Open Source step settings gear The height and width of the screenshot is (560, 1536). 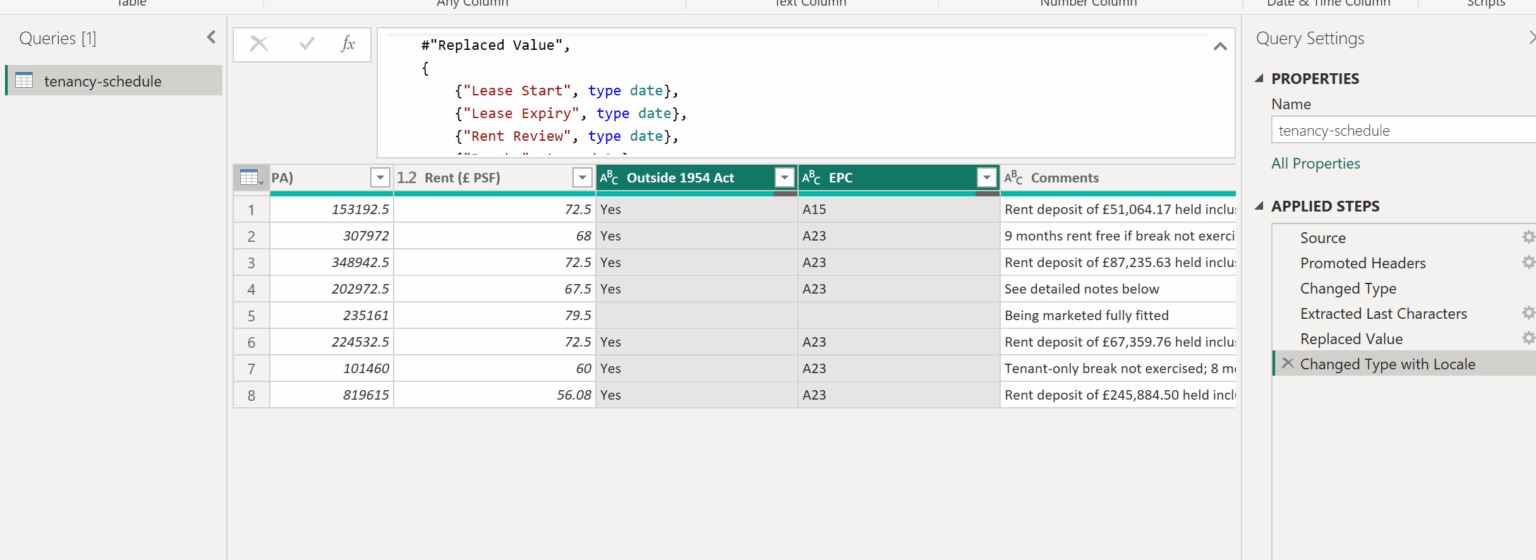click(x=1528, y=237)
